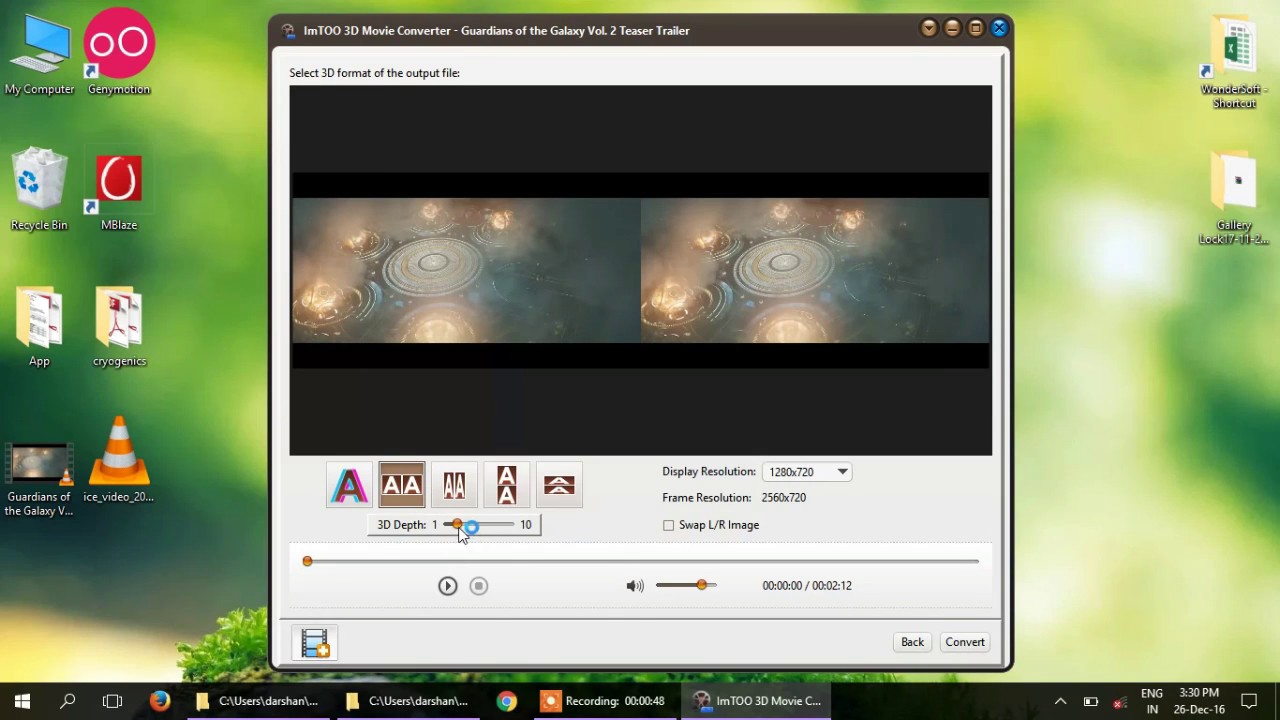Image resolution: width=1280 pixels, height=720 pixels.
Task: Open the Recycle Bin icon
Action: (39, 190)
